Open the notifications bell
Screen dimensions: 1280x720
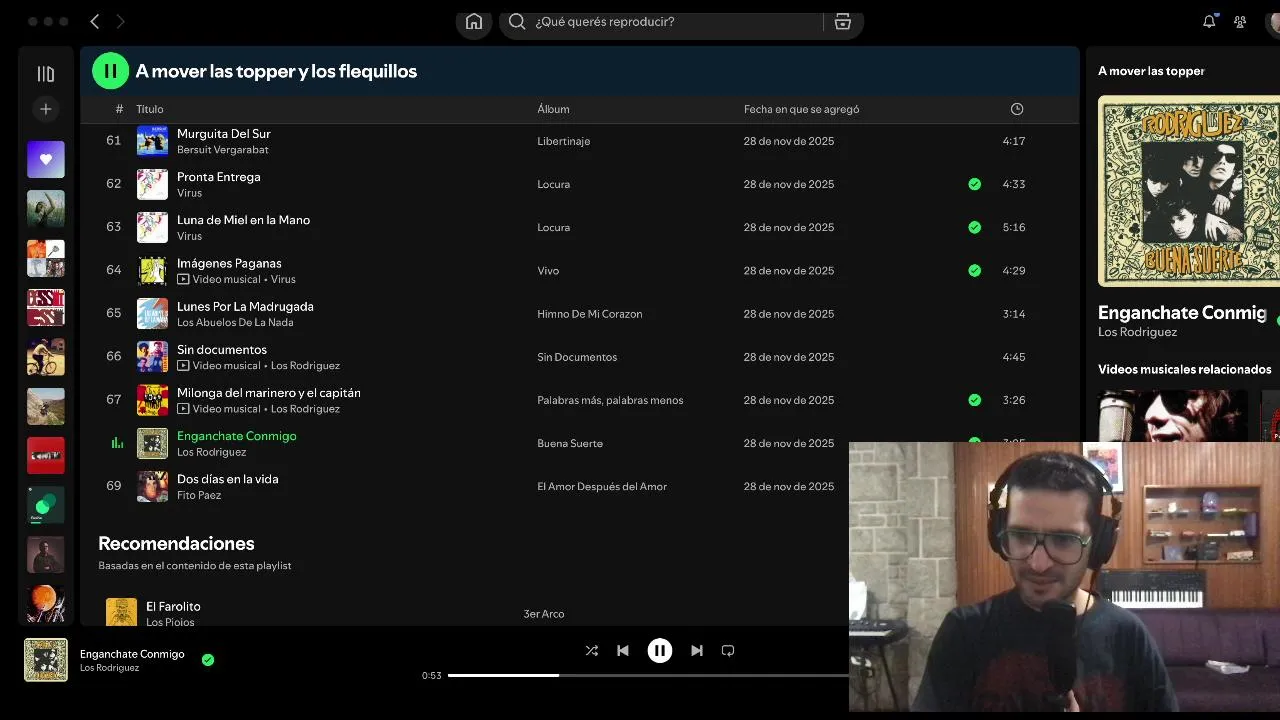pos(1209,21)
